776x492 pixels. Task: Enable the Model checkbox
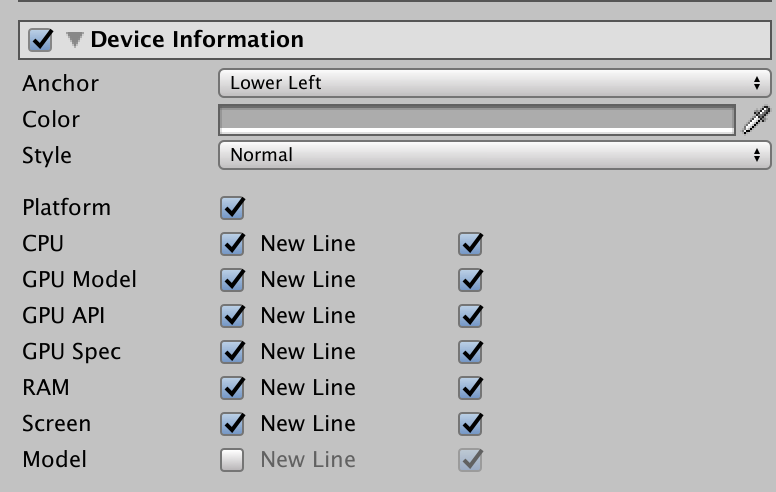[232, 460]
